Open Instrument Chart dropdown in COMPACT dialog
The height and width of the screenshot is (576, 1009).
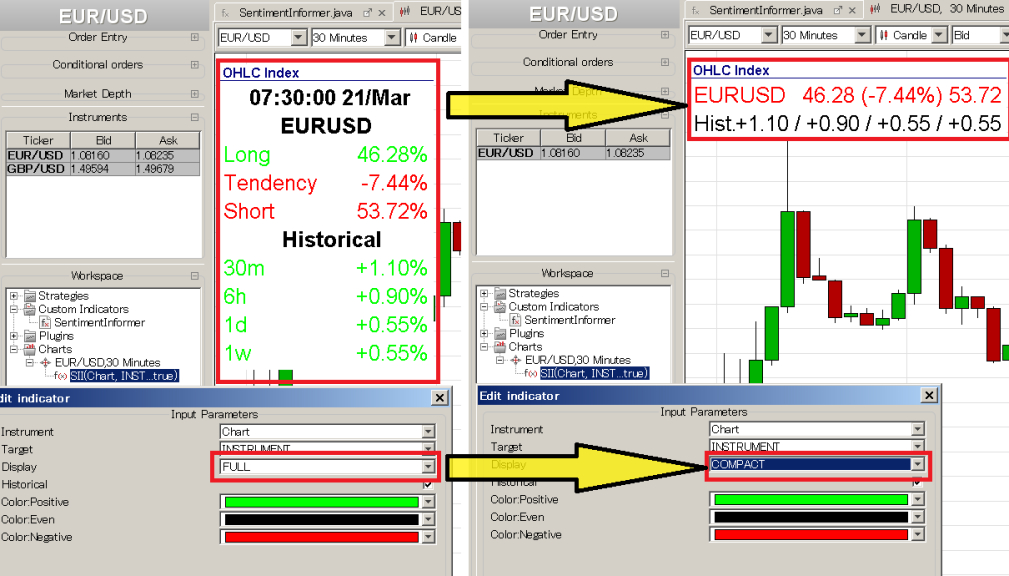[918, 429]
